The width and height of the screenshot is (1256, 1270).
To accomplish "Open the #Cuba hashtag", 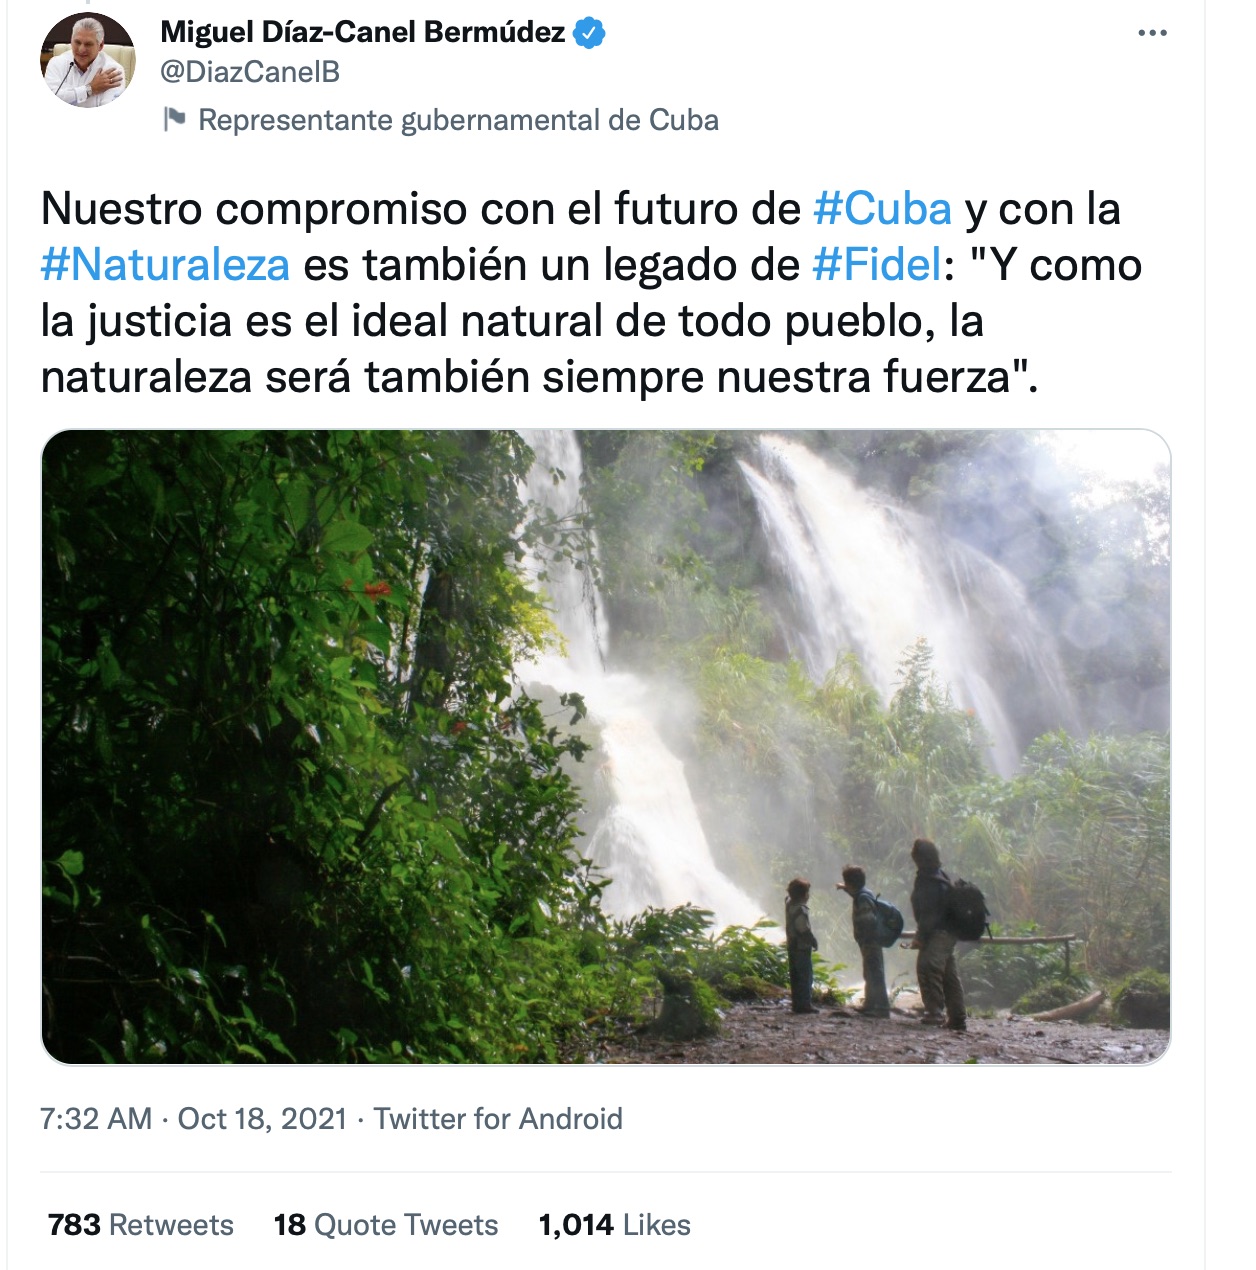I will [x=882, y=209].
